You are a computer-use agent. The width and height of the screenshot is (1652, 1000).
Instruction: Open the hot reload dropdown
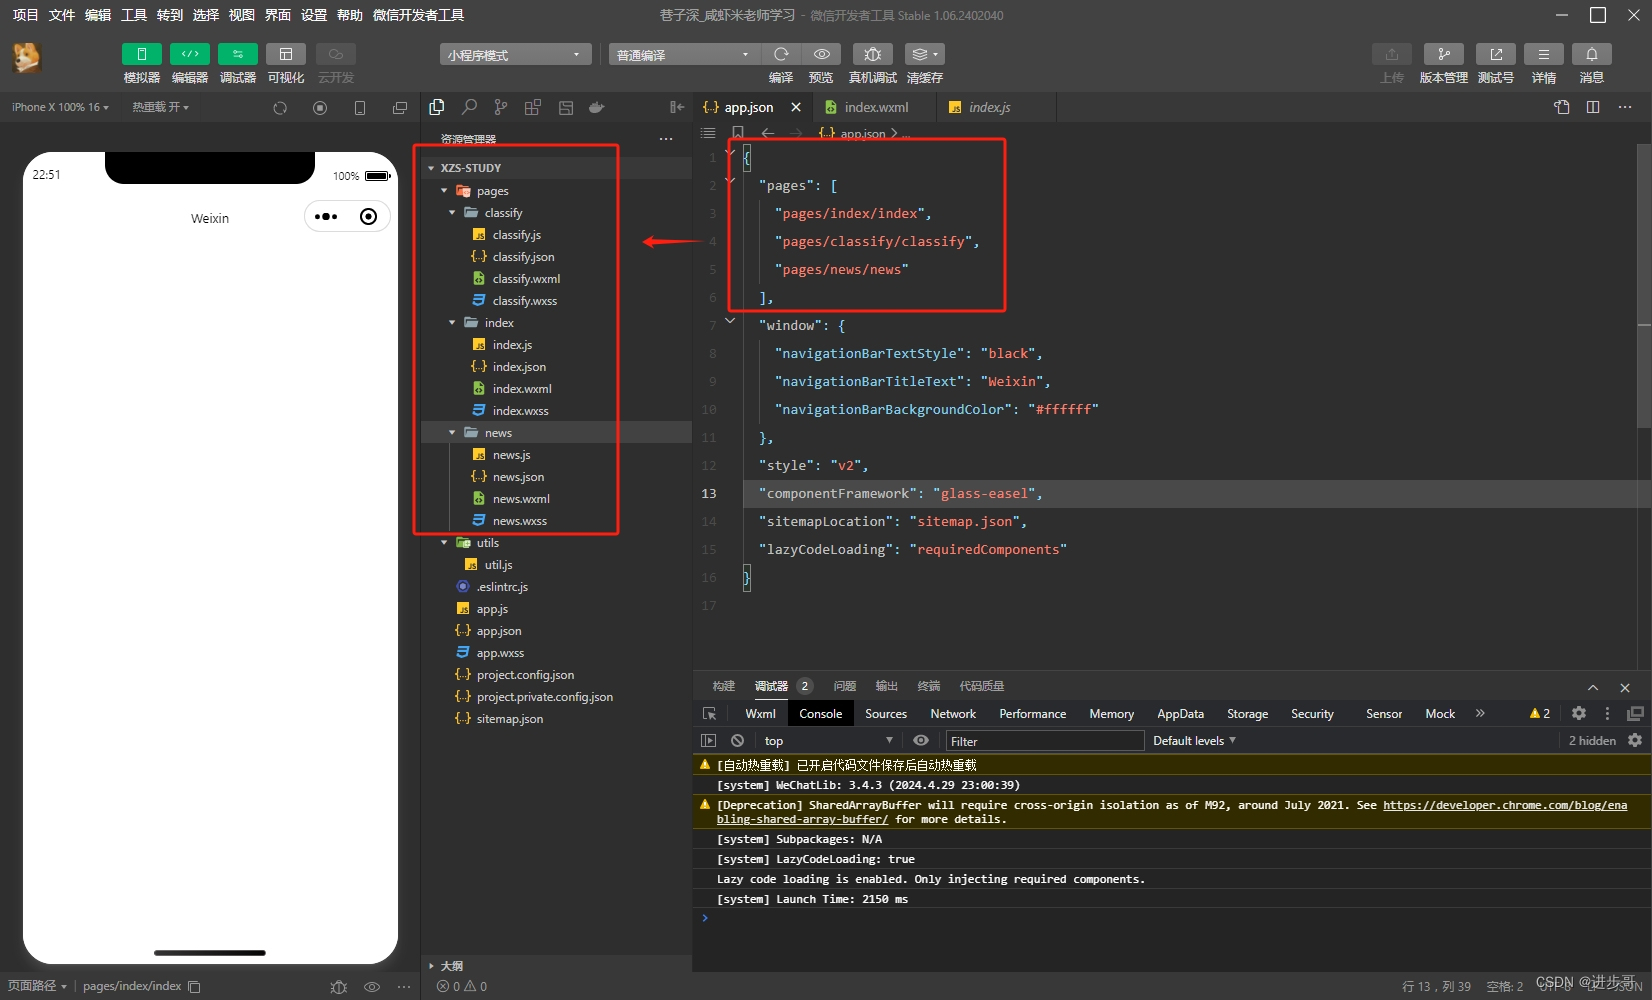click(160, 107)
